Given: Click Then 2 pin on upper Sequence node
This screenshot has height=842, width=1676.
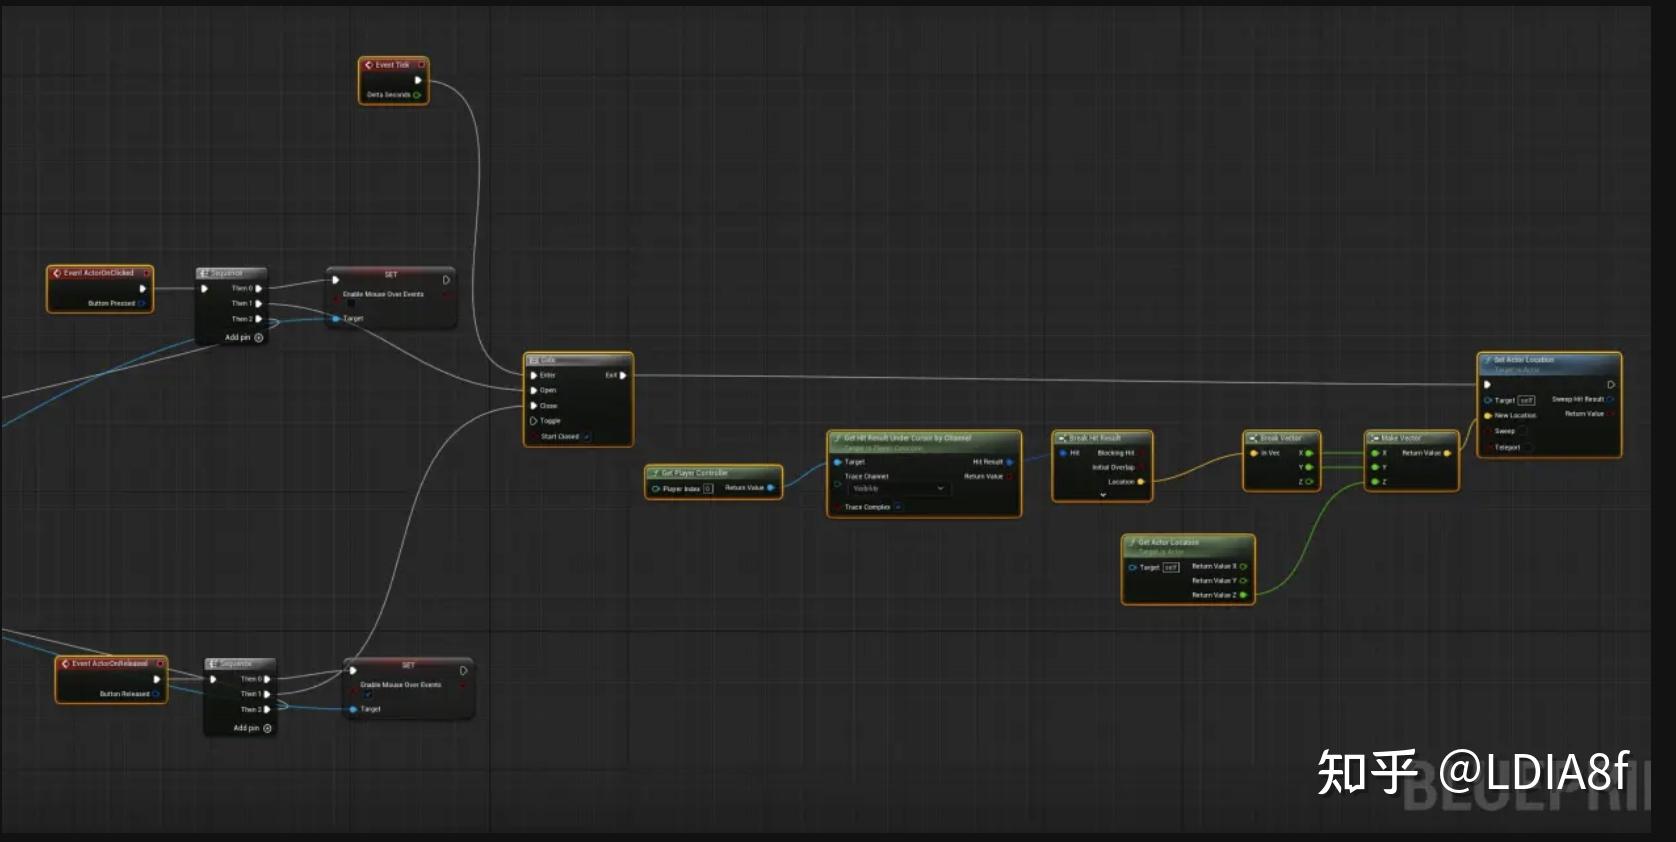Looking at the screenshot, I should coord(259,319).
